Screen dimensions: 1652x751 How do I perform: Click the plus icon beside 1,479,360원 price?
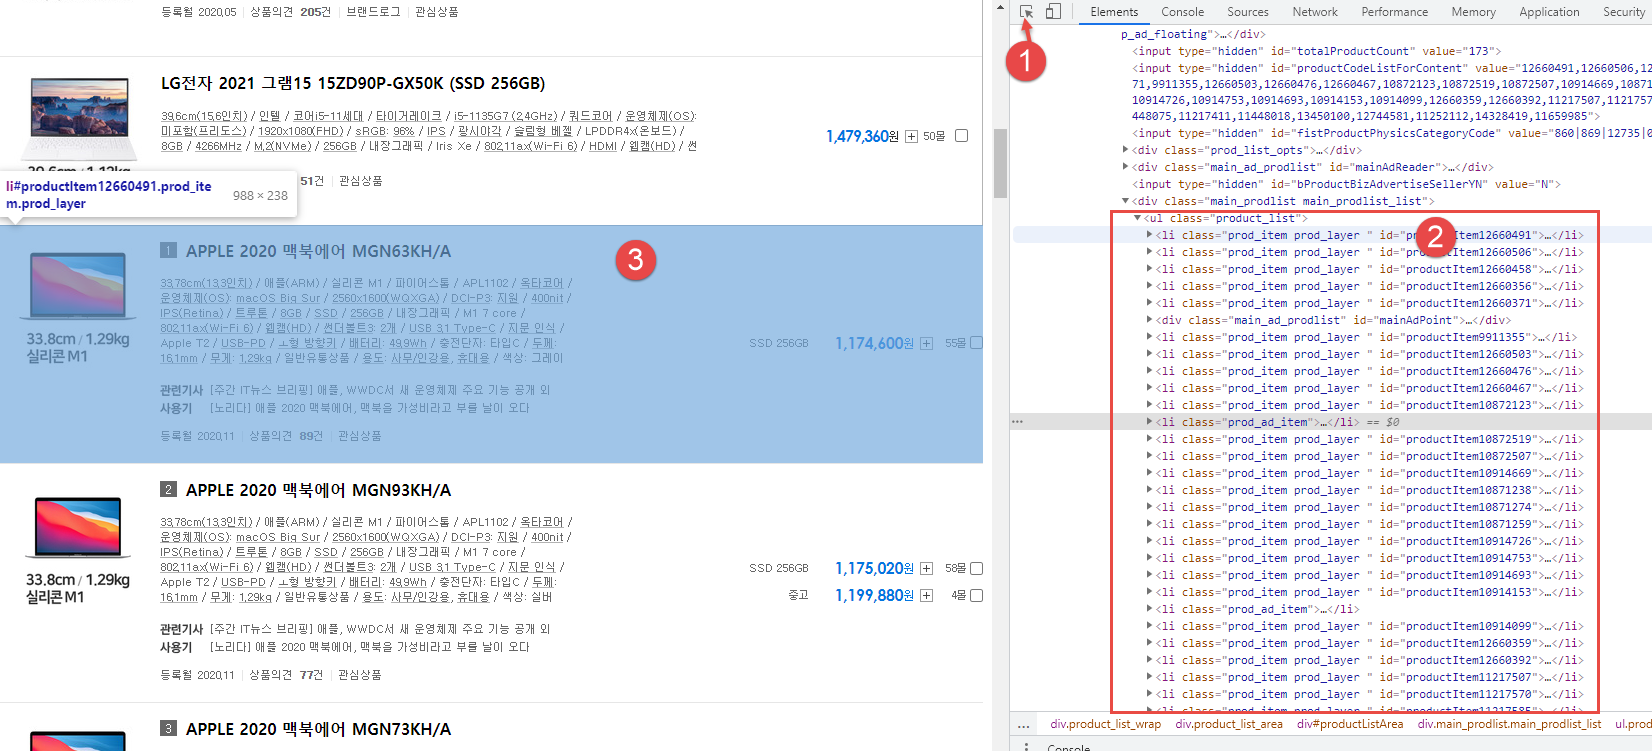click(911, 137)
